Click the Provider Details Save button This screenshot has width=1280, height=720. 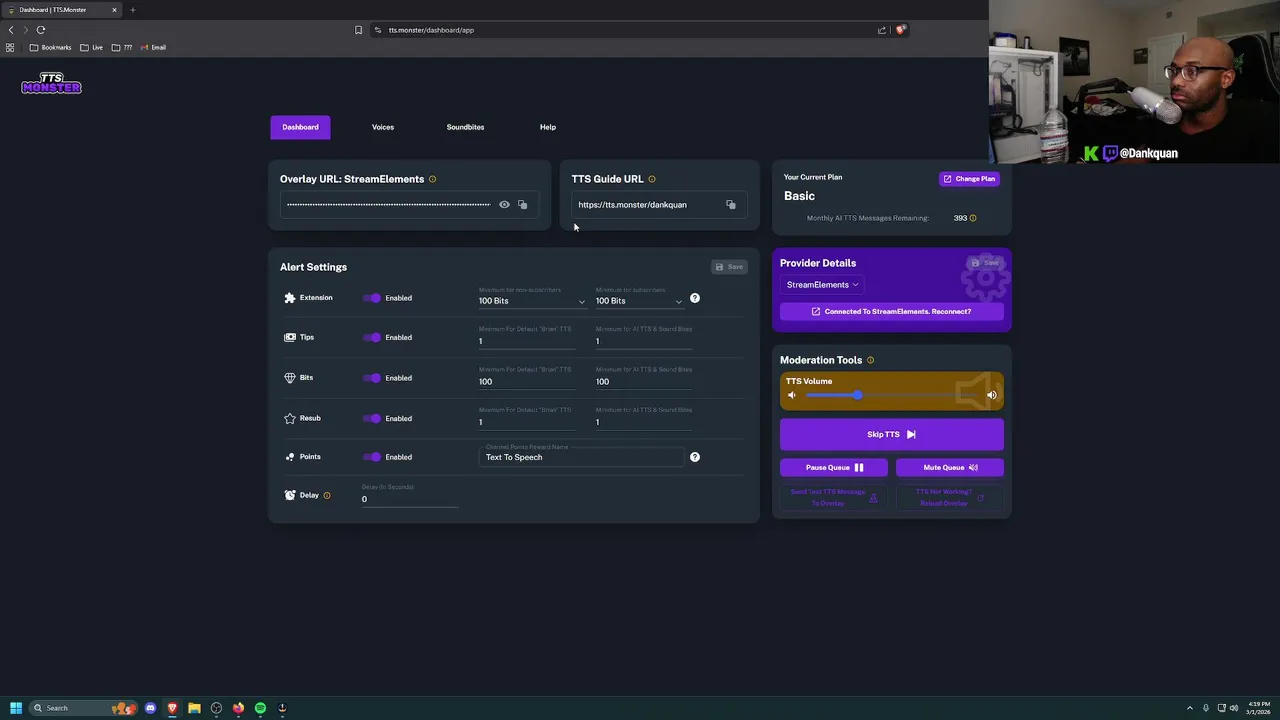coord(985,263)
